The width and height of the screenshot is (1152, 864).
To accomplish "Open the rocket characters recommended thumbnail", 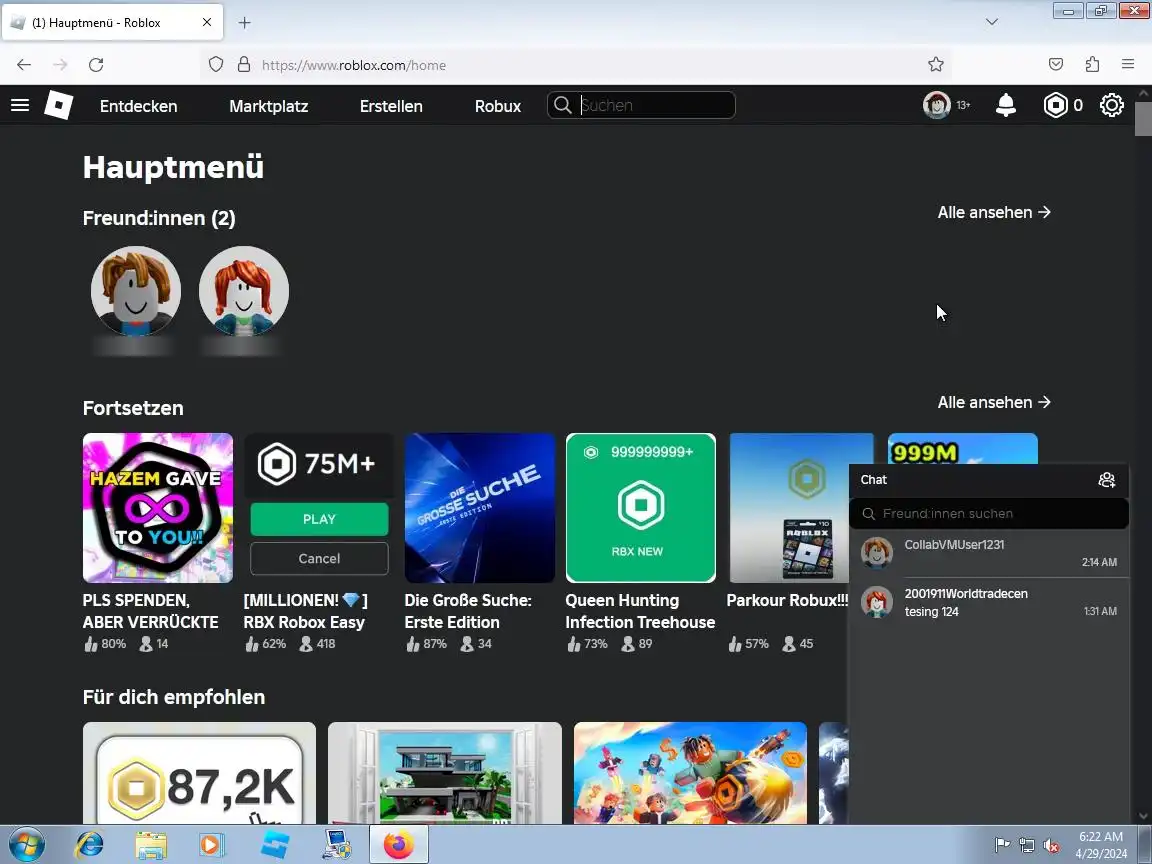I will click(690, 773).
